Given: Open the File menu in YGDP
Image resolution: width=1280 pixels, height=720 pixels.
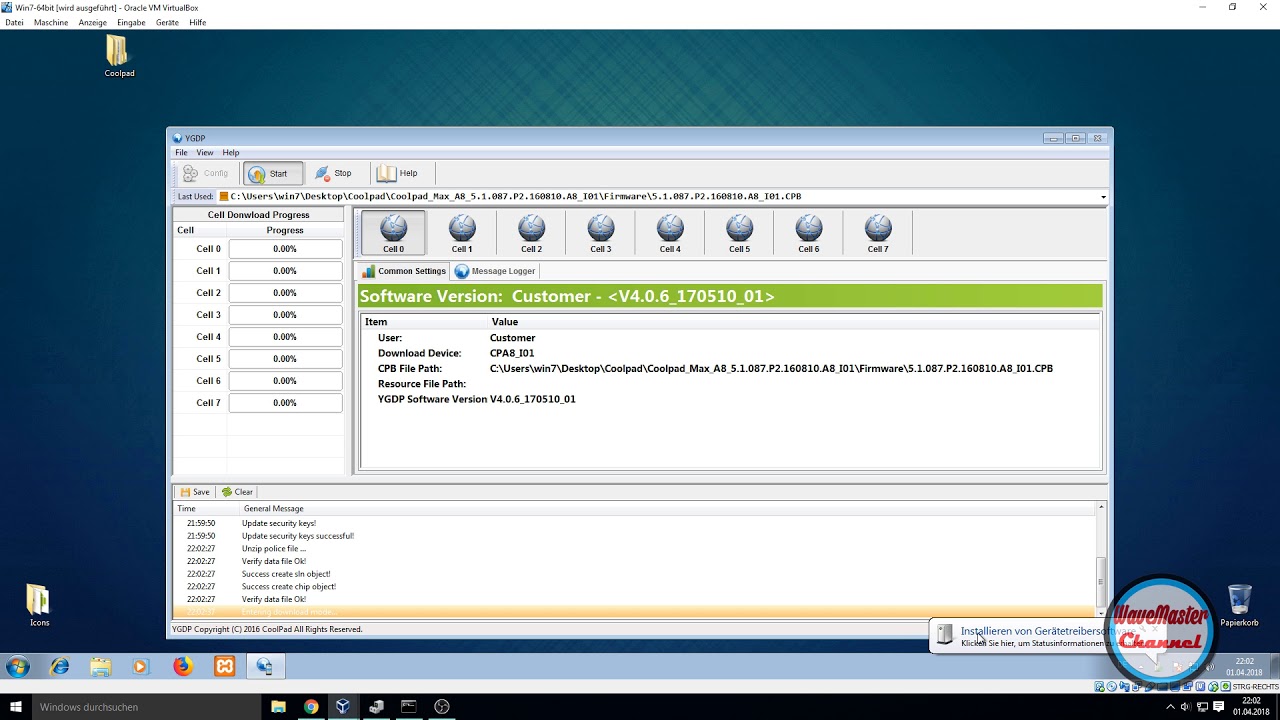Looking at the screenshot, I should point(181,153).
